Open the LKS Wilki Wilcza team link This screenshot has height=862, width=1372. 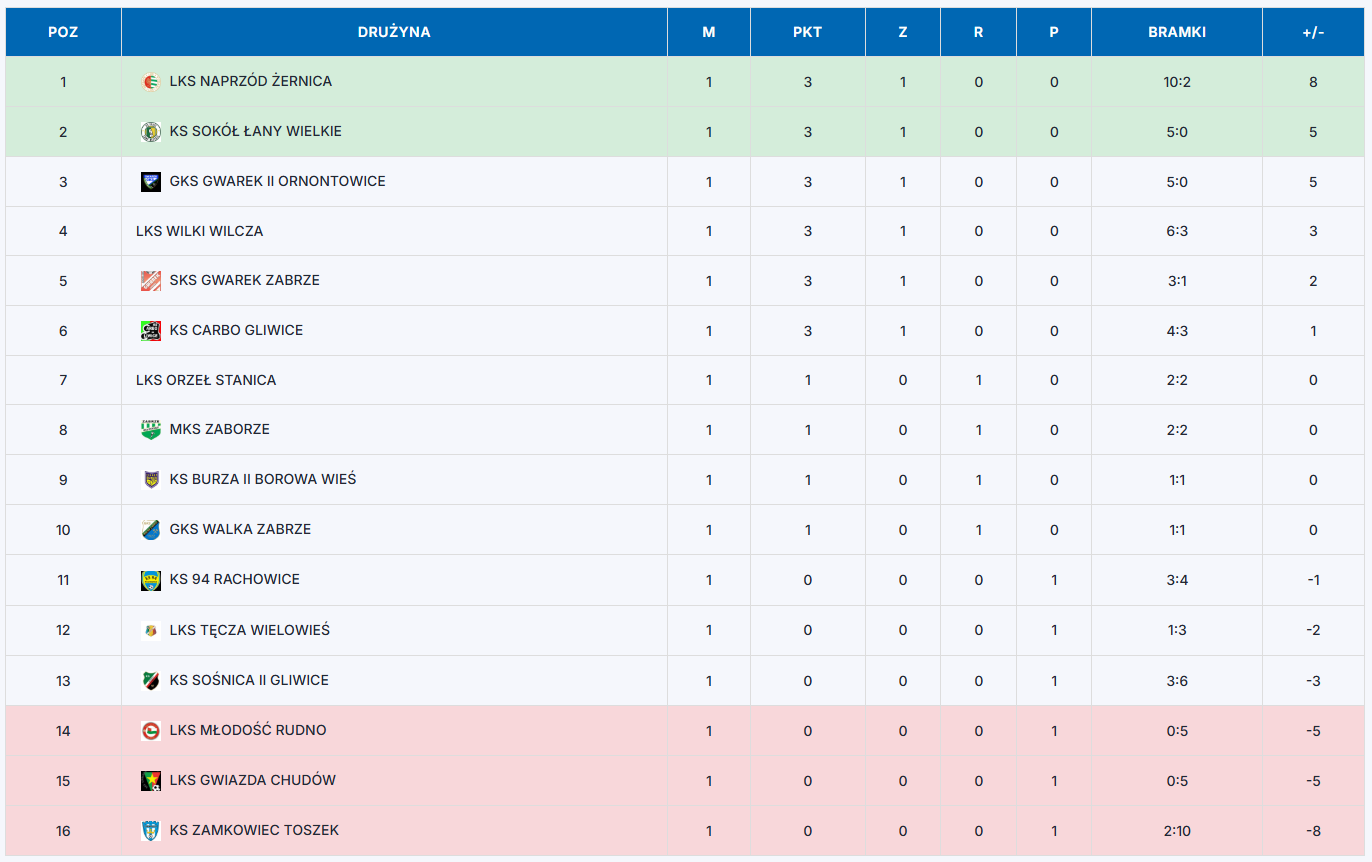tap(200, 231)
